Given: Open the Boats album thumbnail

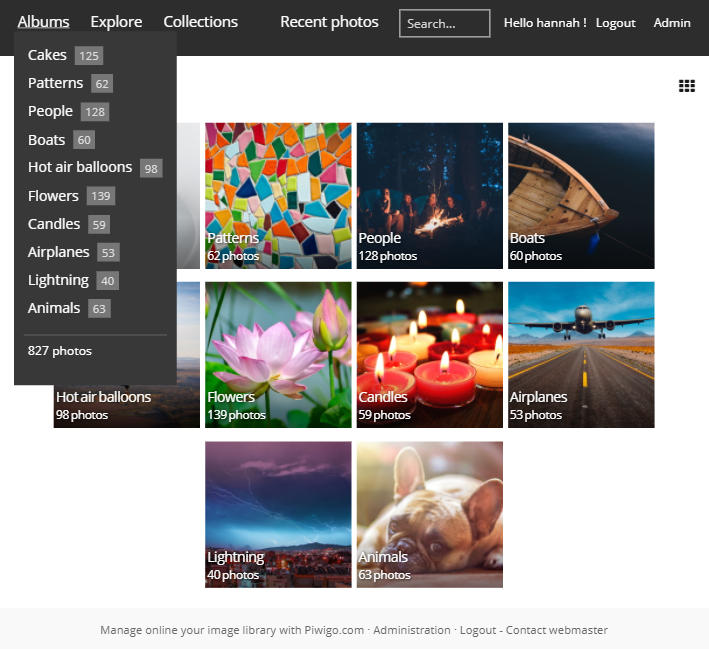Looking at the screenshot, I should 581,195.
